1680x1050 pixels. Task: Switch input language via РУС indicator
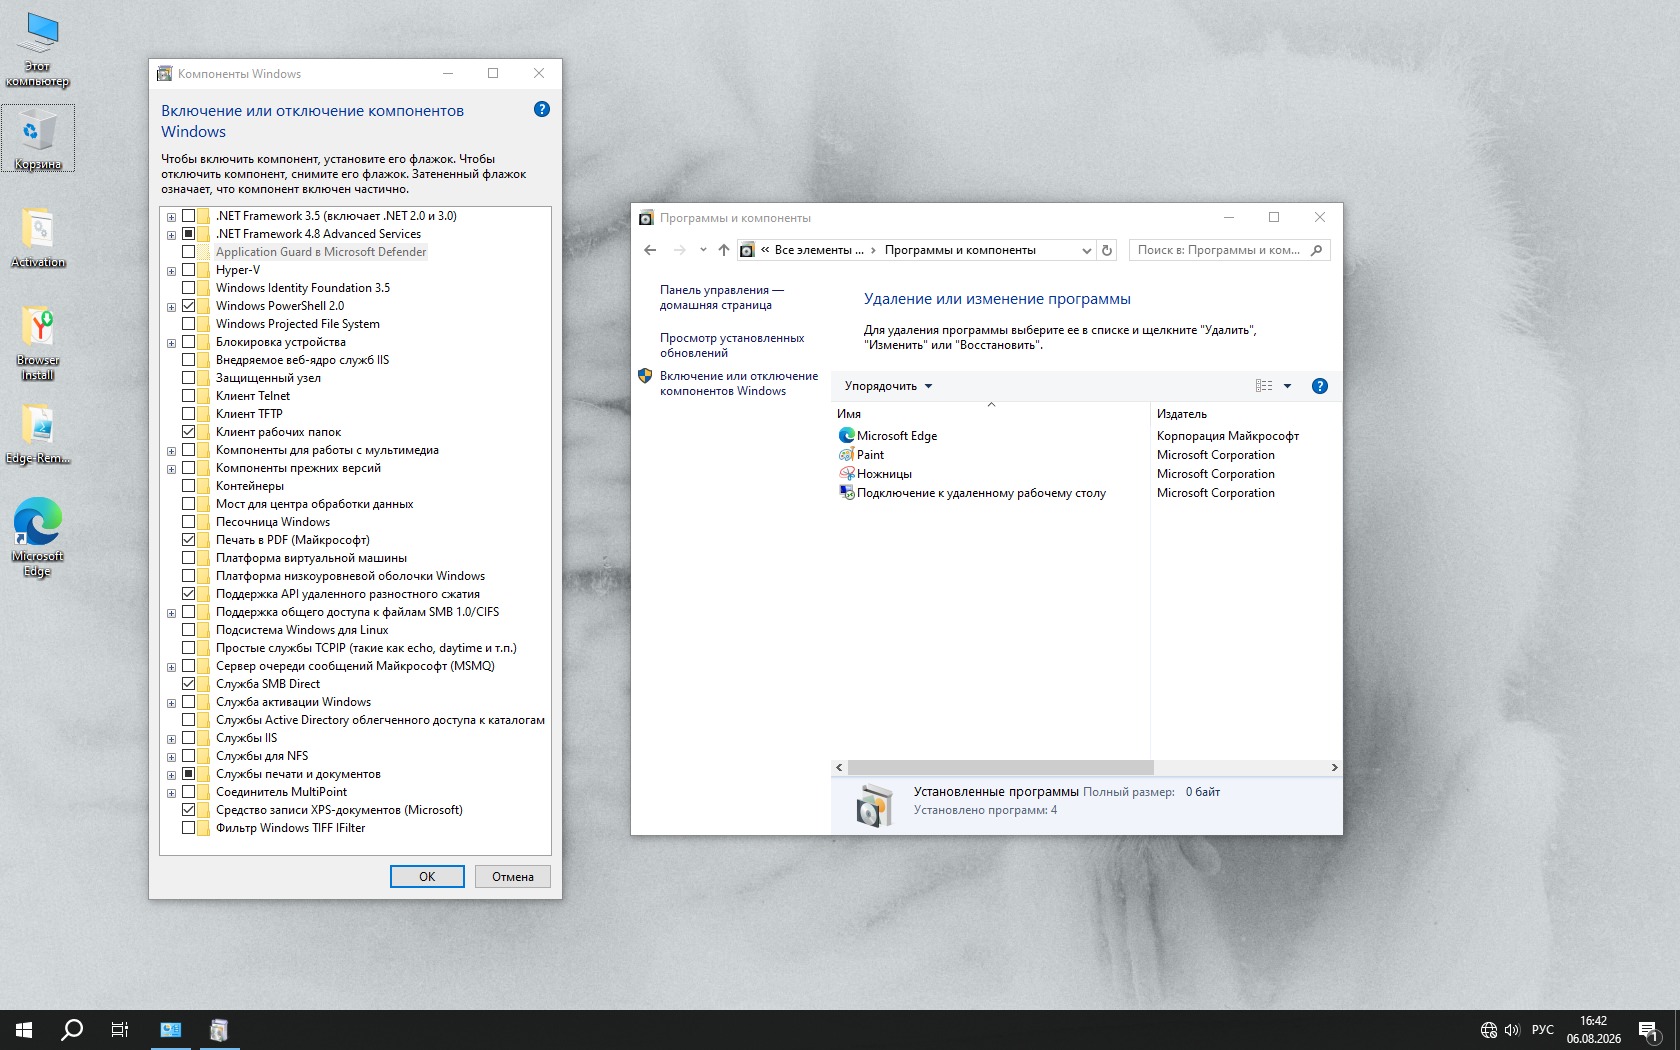pyautogui.click(x=1543, y=1030)
